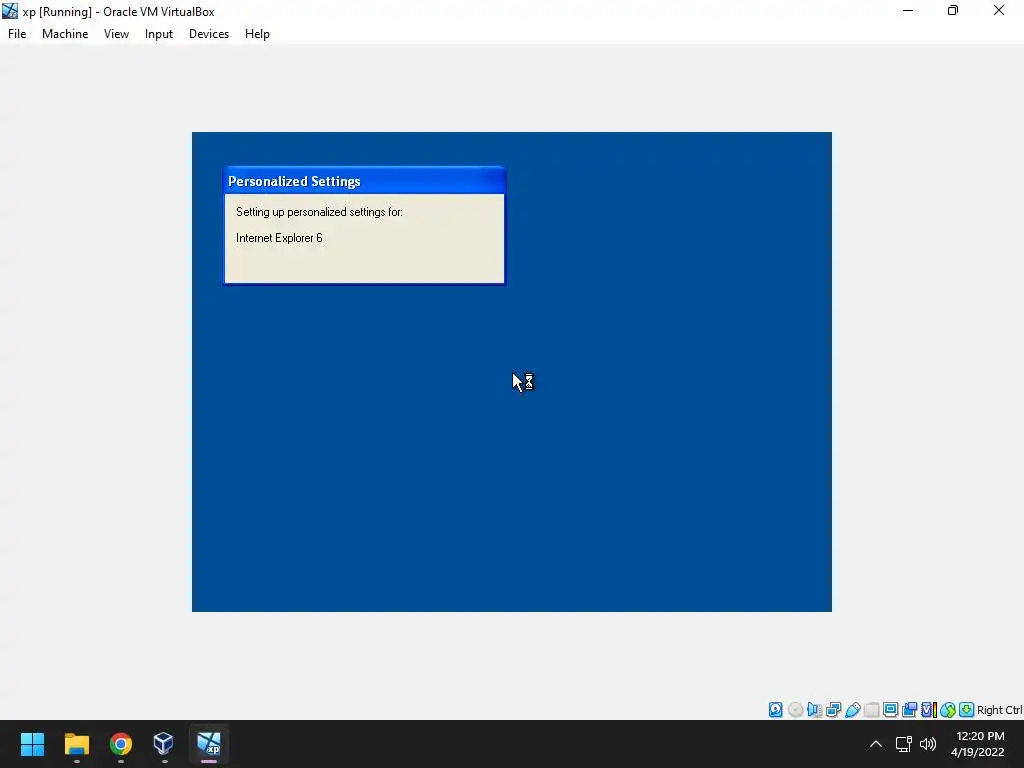This screenshot has width=1024, height=768.
Task: Open the File menu in VirtualBox
Action: pyautogui.click(x=17, y=34)
